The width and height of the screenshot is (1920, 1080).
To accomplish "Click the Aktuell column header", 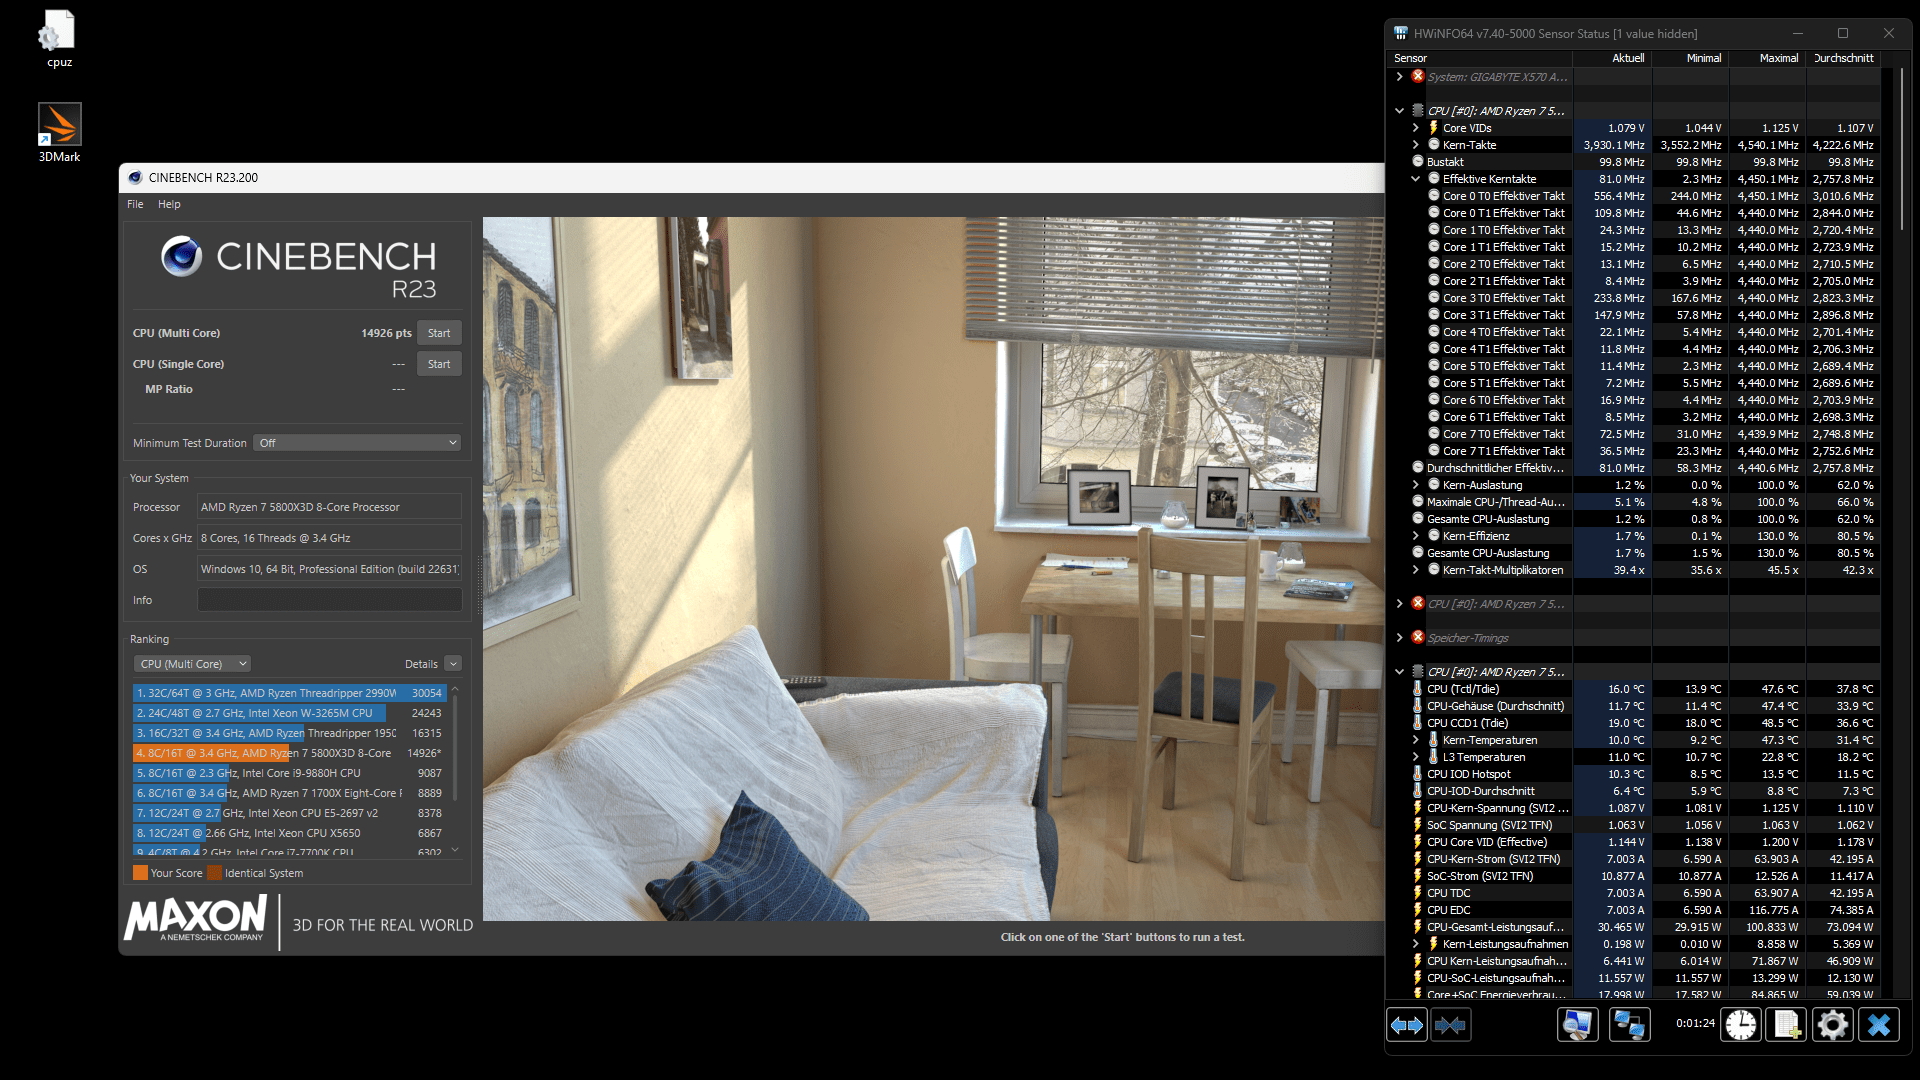I will tap(1613, 58).
